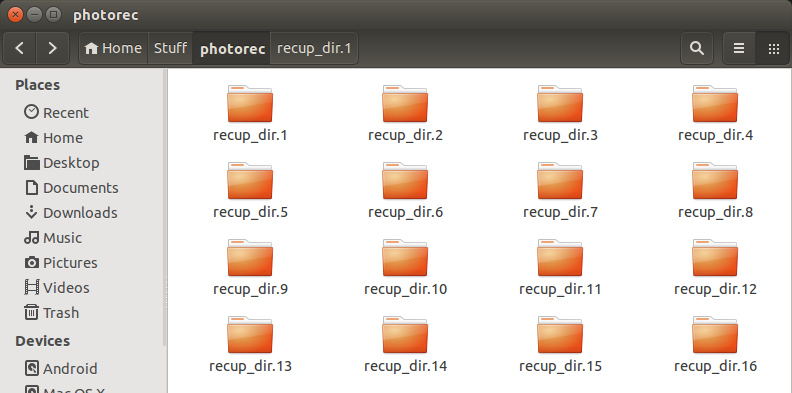This screenshot has height=393, width=792.
Task: Go back with the left arrow button
Action: [x=20, y=48]
